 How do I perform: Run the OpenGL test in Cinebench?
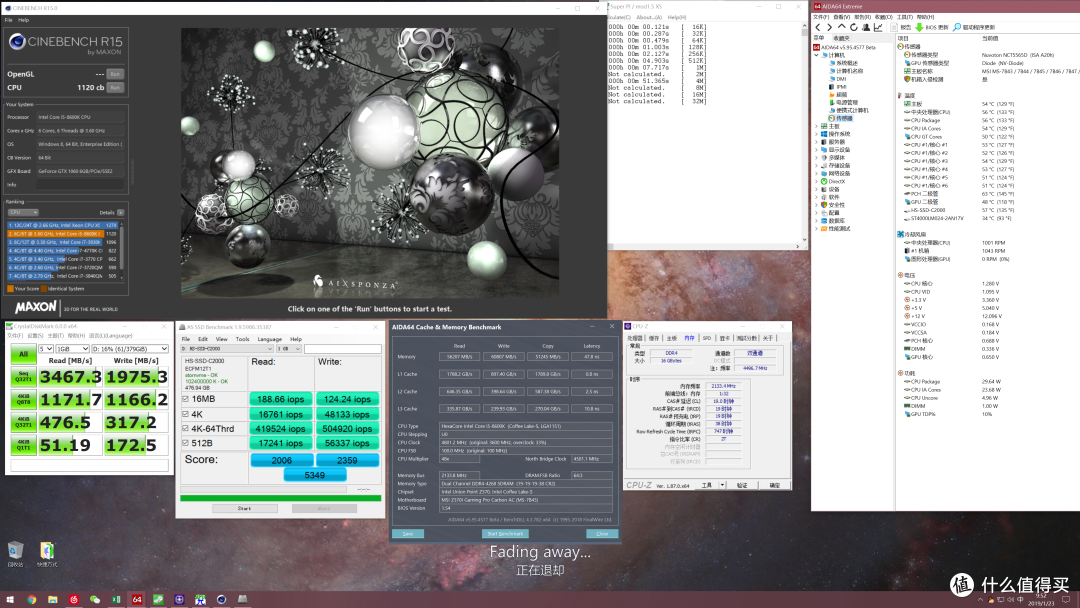click(115, 74)
